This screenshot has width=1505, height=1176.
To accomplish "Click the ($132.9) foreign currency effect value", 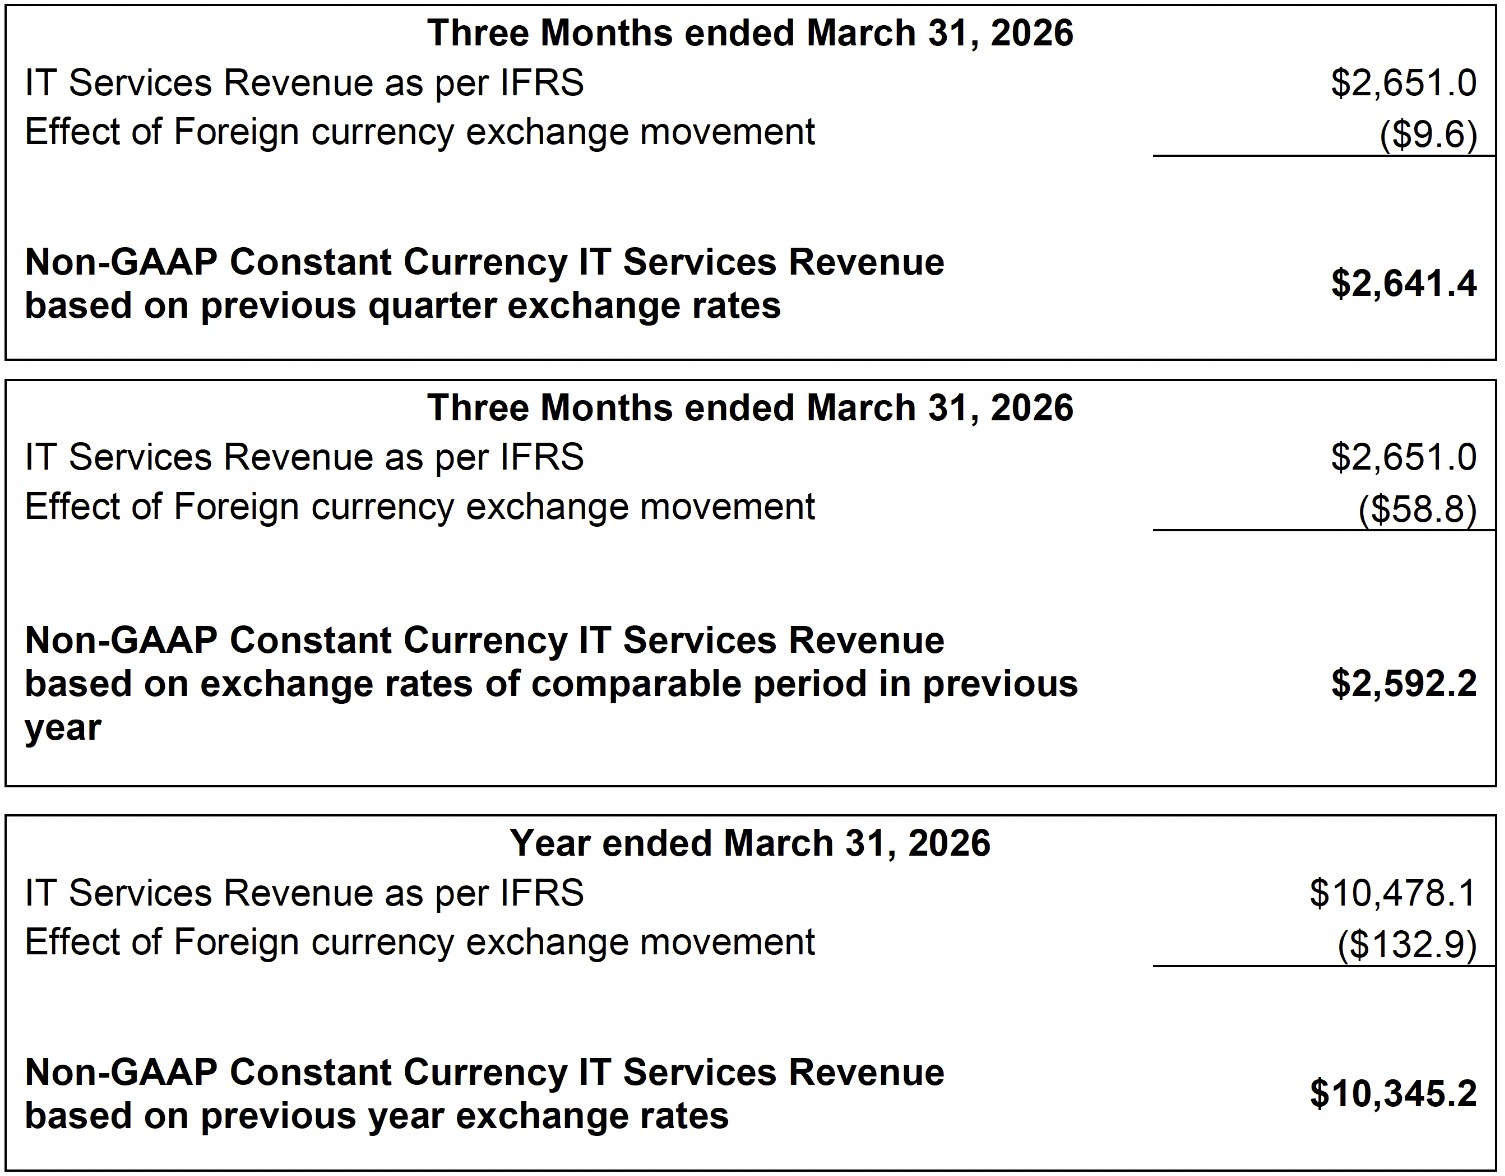I will click(x=1406, y=945).
